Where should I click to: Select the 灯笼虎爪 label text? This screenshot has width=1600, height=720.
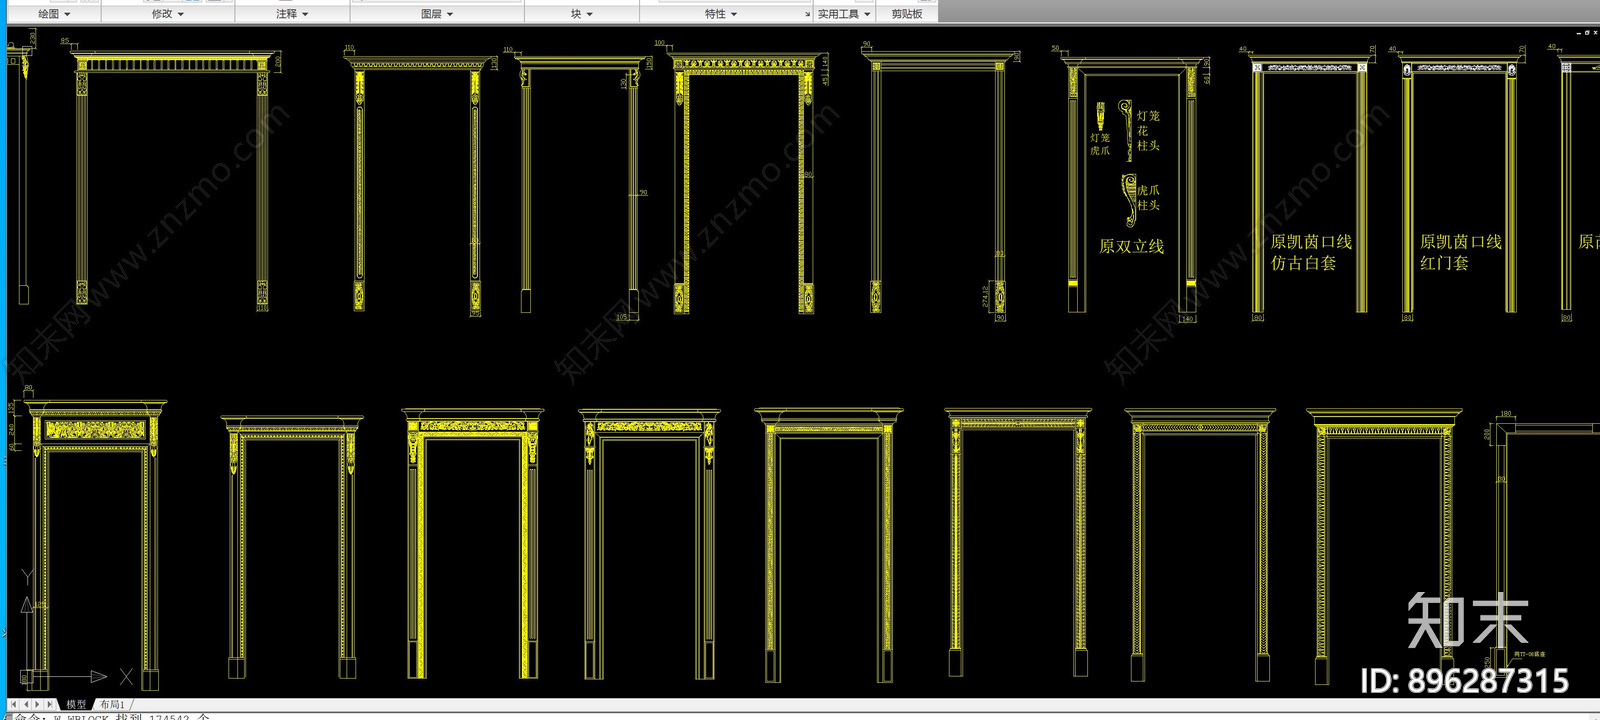point(1100,144)
